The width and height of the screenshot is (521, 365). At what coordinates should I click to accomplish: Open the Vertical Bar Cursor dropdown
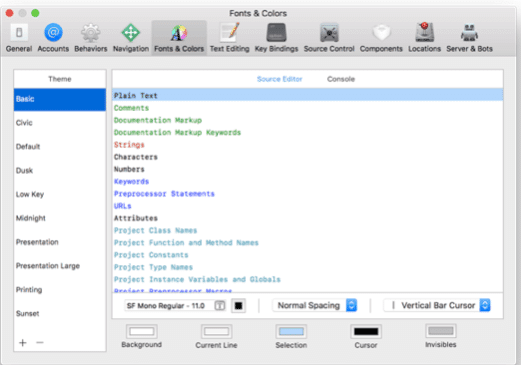click(437, 305)
